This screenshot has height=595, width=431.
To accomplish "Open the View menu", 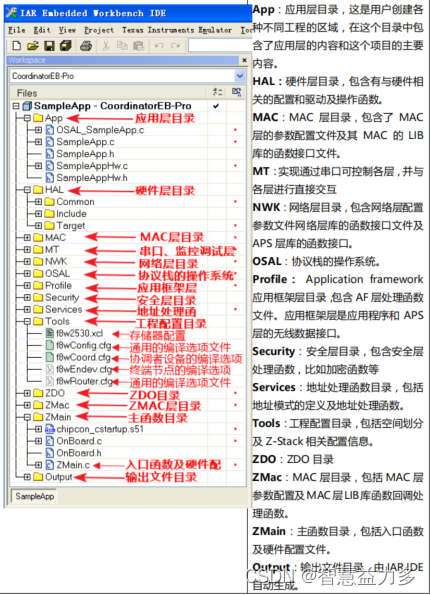I will click(x=67, y=30).
